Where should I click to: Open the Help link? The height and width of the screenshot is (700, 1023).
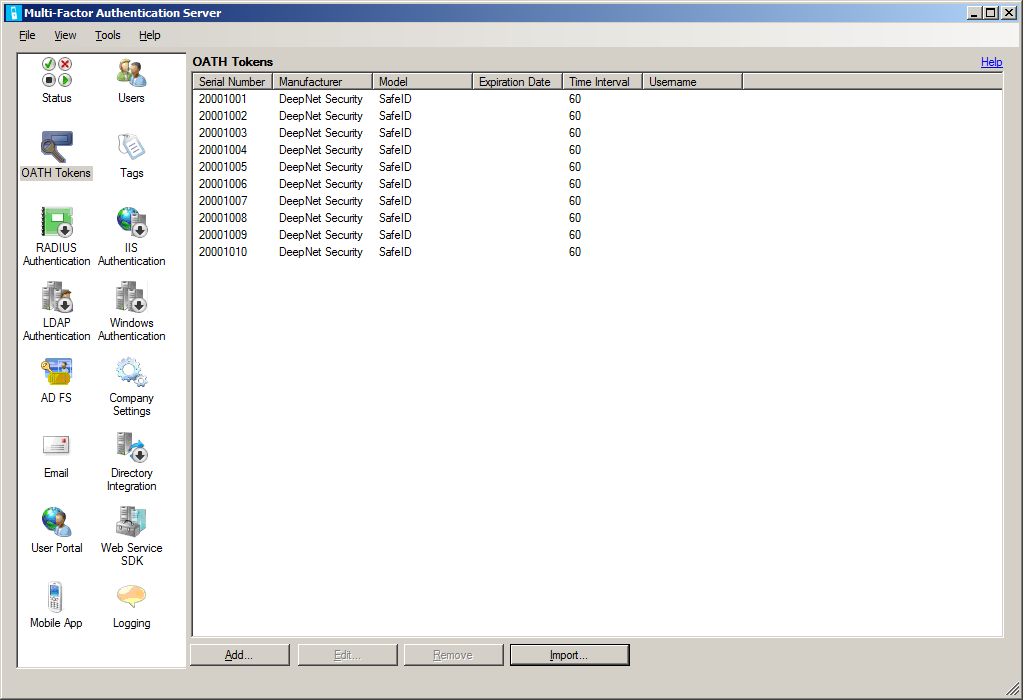click(x=991, y=62)
